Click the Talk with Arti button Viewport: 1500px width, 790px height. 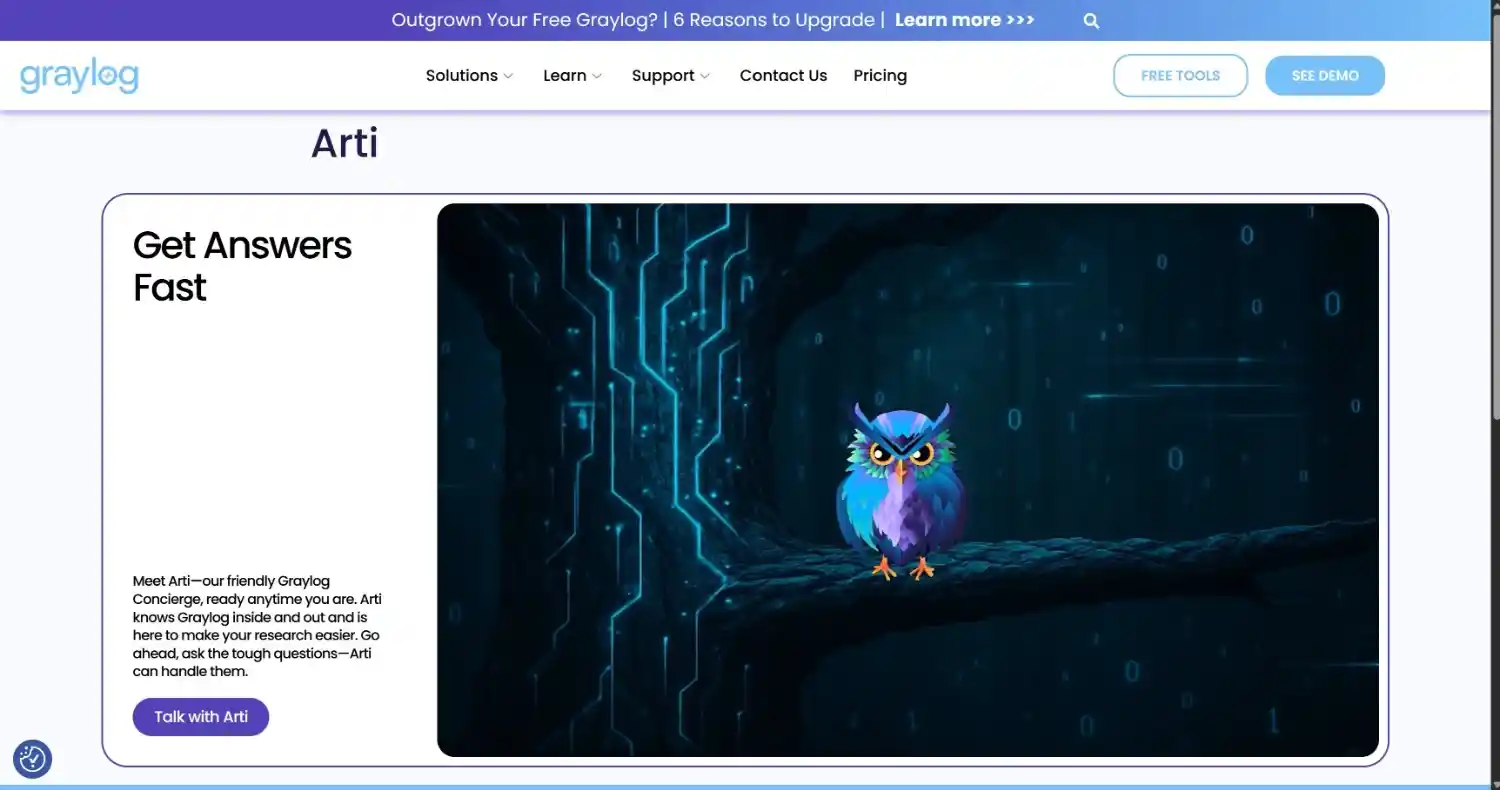(x=201, y=717)
